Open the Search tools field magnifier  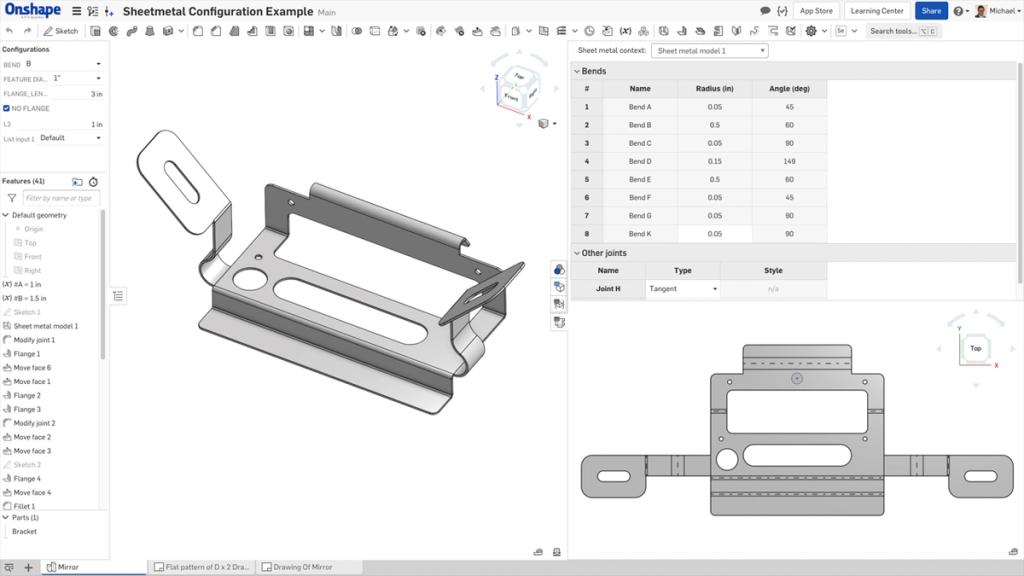(890, 31)
